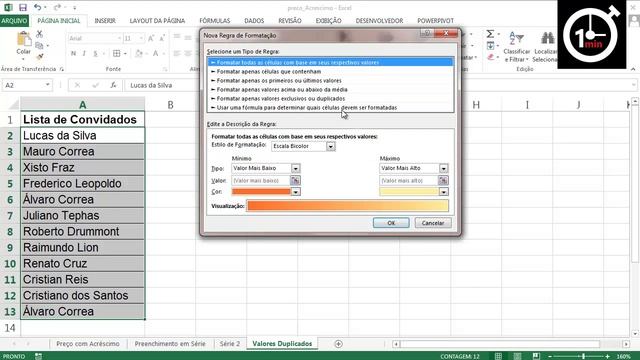Screen dimensions: 640x360
Task: Open the font size 11 dropdown
Action: point(141,38)
